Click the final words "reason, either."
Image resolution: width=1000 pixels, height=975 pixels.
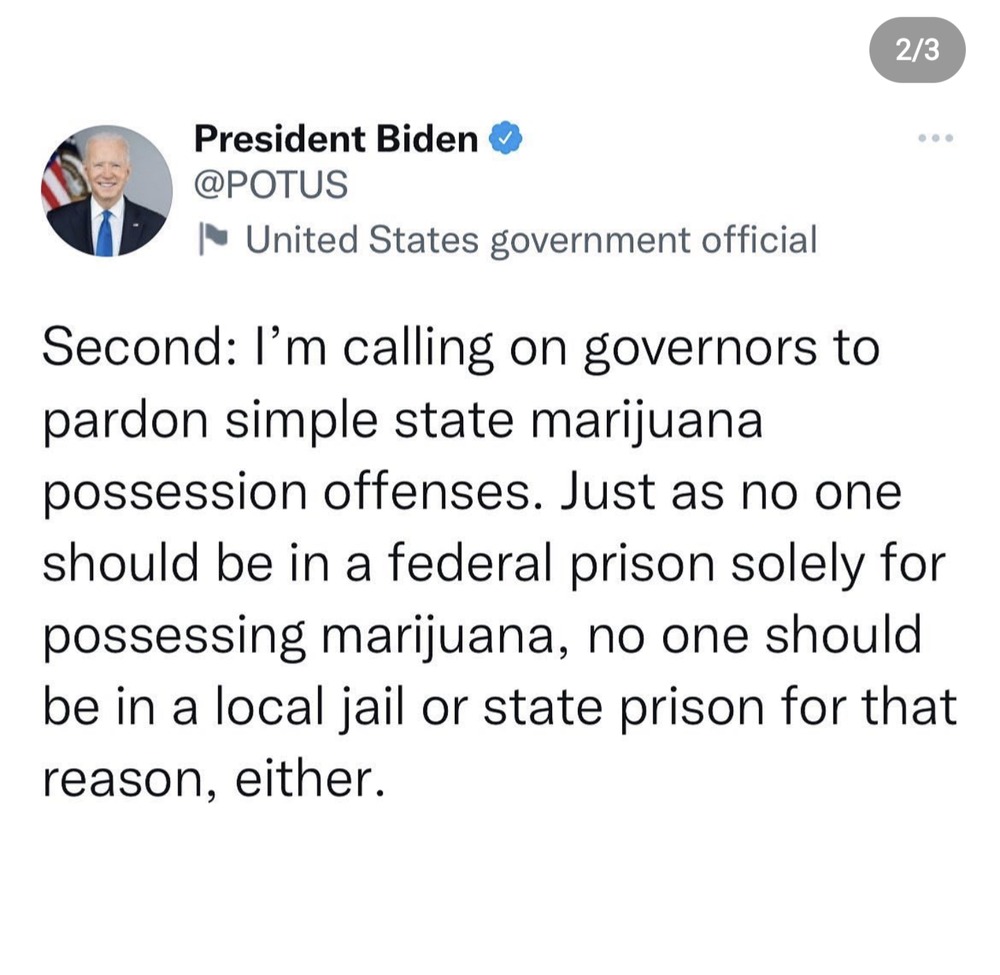click(213, 780)
